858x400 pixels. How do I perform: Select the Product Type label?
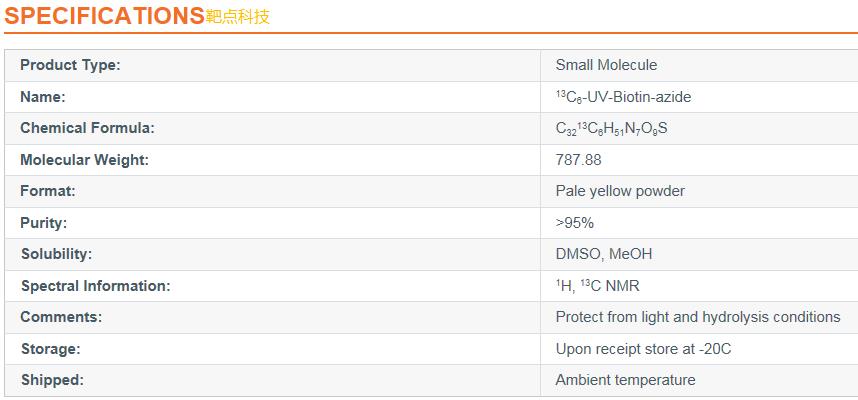pyautogui.click(x=70, y=65)
